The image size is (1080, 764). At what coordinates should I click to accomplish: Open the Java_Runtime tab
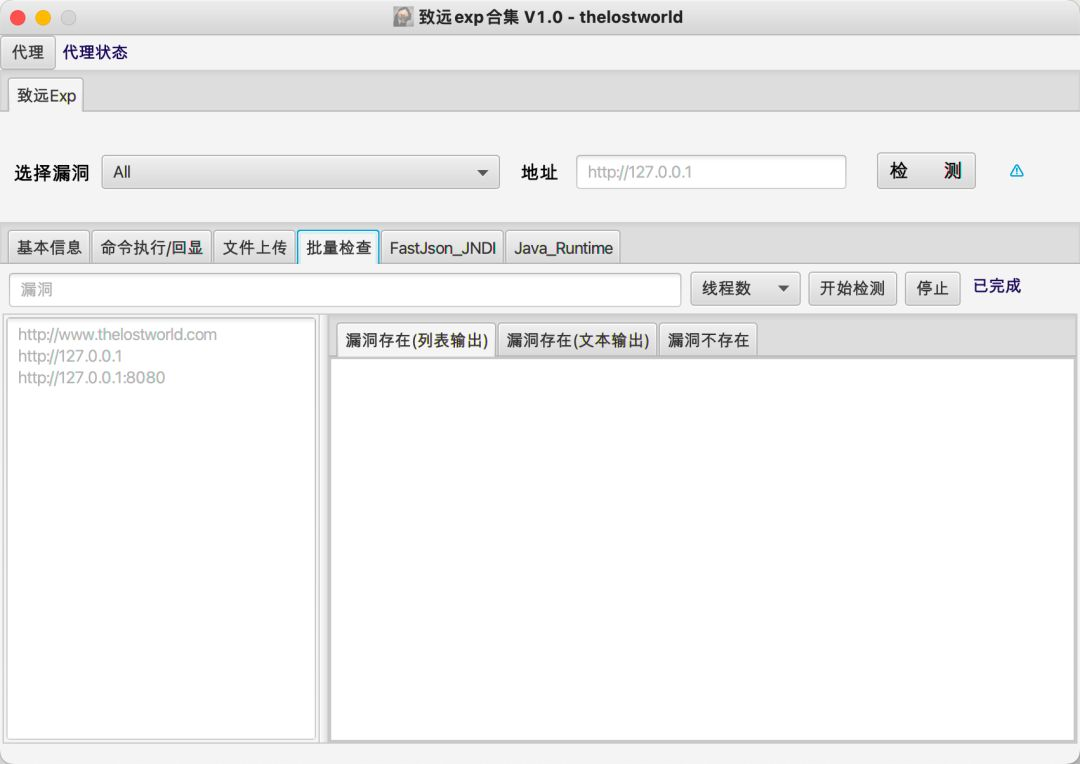pos(563,247)
